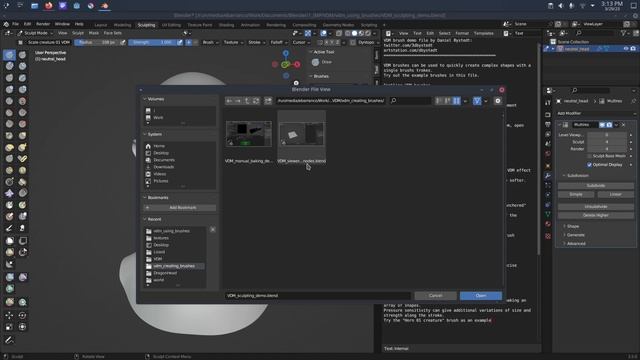640x360 pixels.
Task: Go to parent directory in file browser
Action: point(247,100)
